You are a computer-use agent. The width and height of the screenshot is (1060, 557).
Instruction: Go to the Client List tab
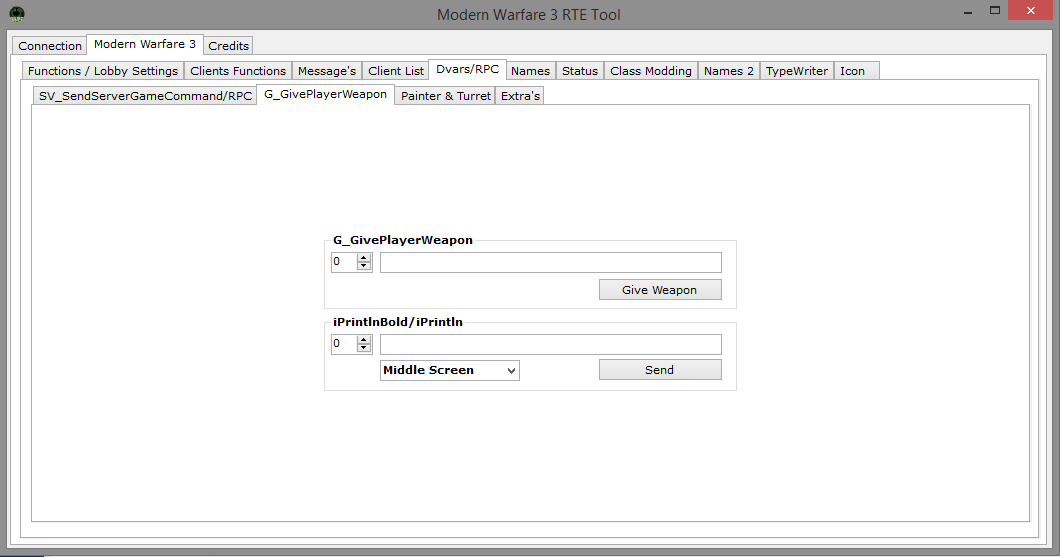pos(396,71)
